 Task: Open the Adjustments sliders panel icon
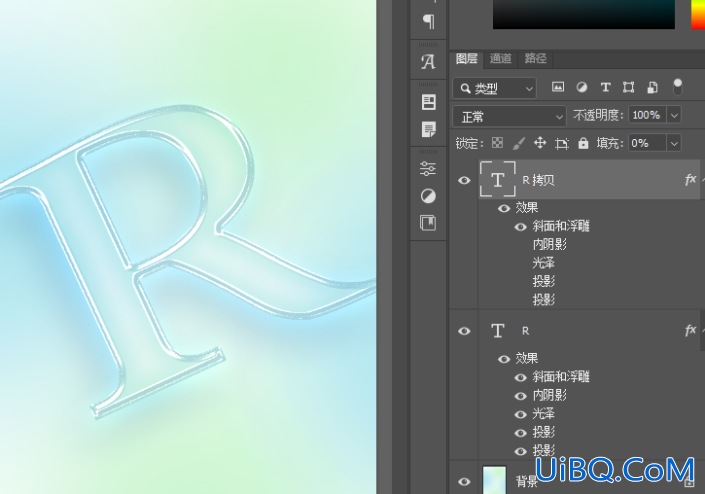pyautogui.click(x=428, y=169)
